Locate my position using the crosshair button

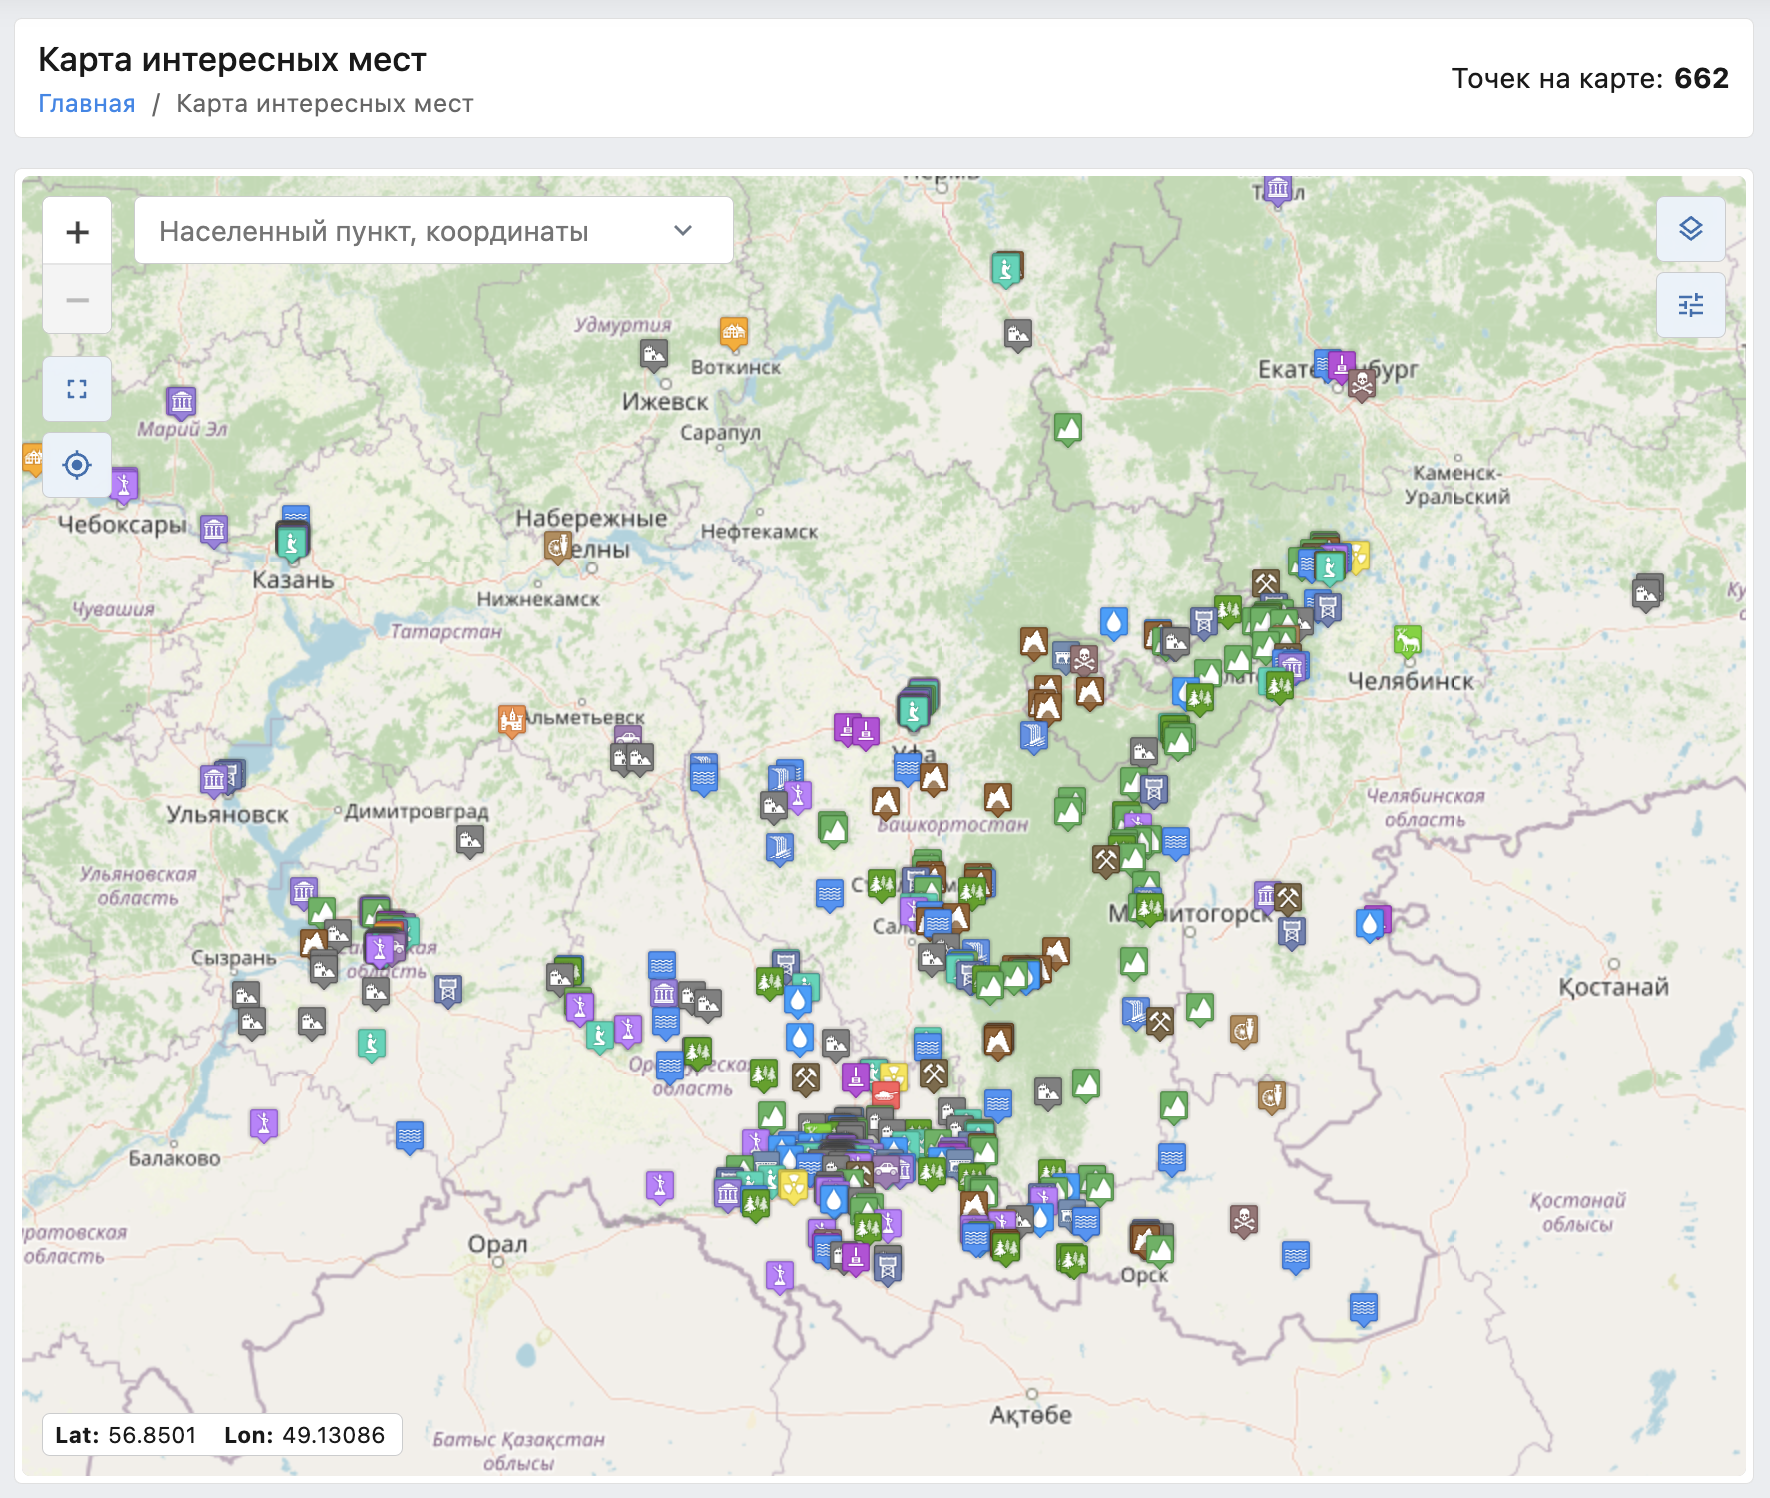coord(77,465)
